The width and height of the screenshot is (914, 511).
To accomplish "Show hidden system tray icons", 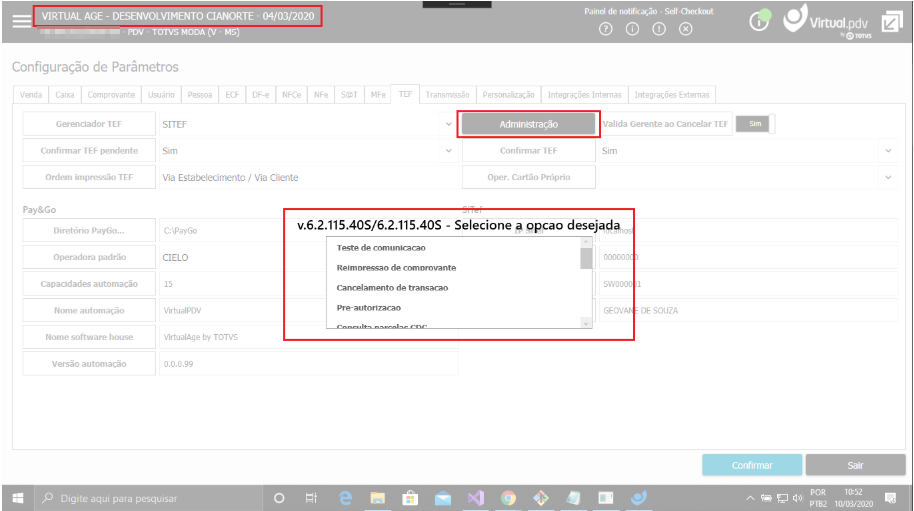I will pos(750,498).
